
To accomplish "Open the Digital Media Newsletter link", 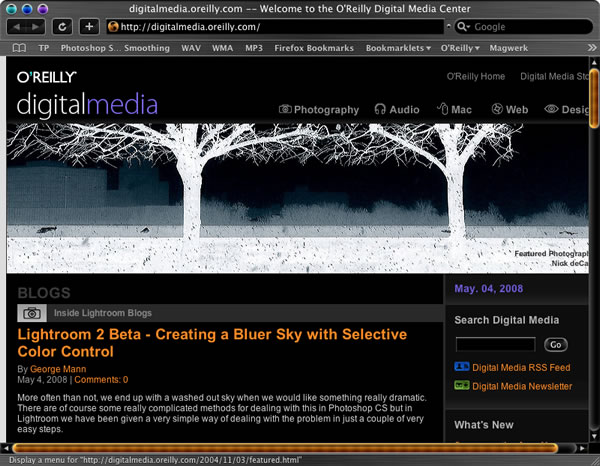I will click(x=522, y=386).
